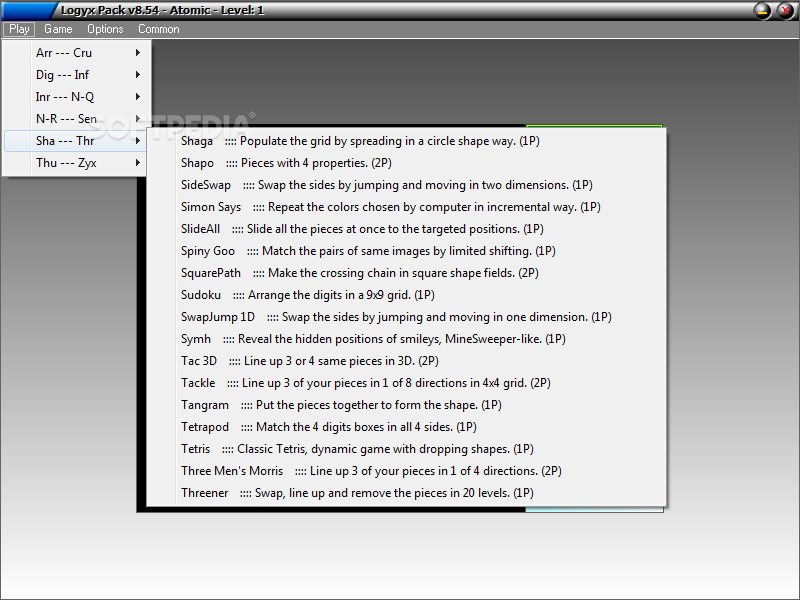Start the classic Tetris game
The height and width of the screenshot is (600, 800).
coord(406,448)
